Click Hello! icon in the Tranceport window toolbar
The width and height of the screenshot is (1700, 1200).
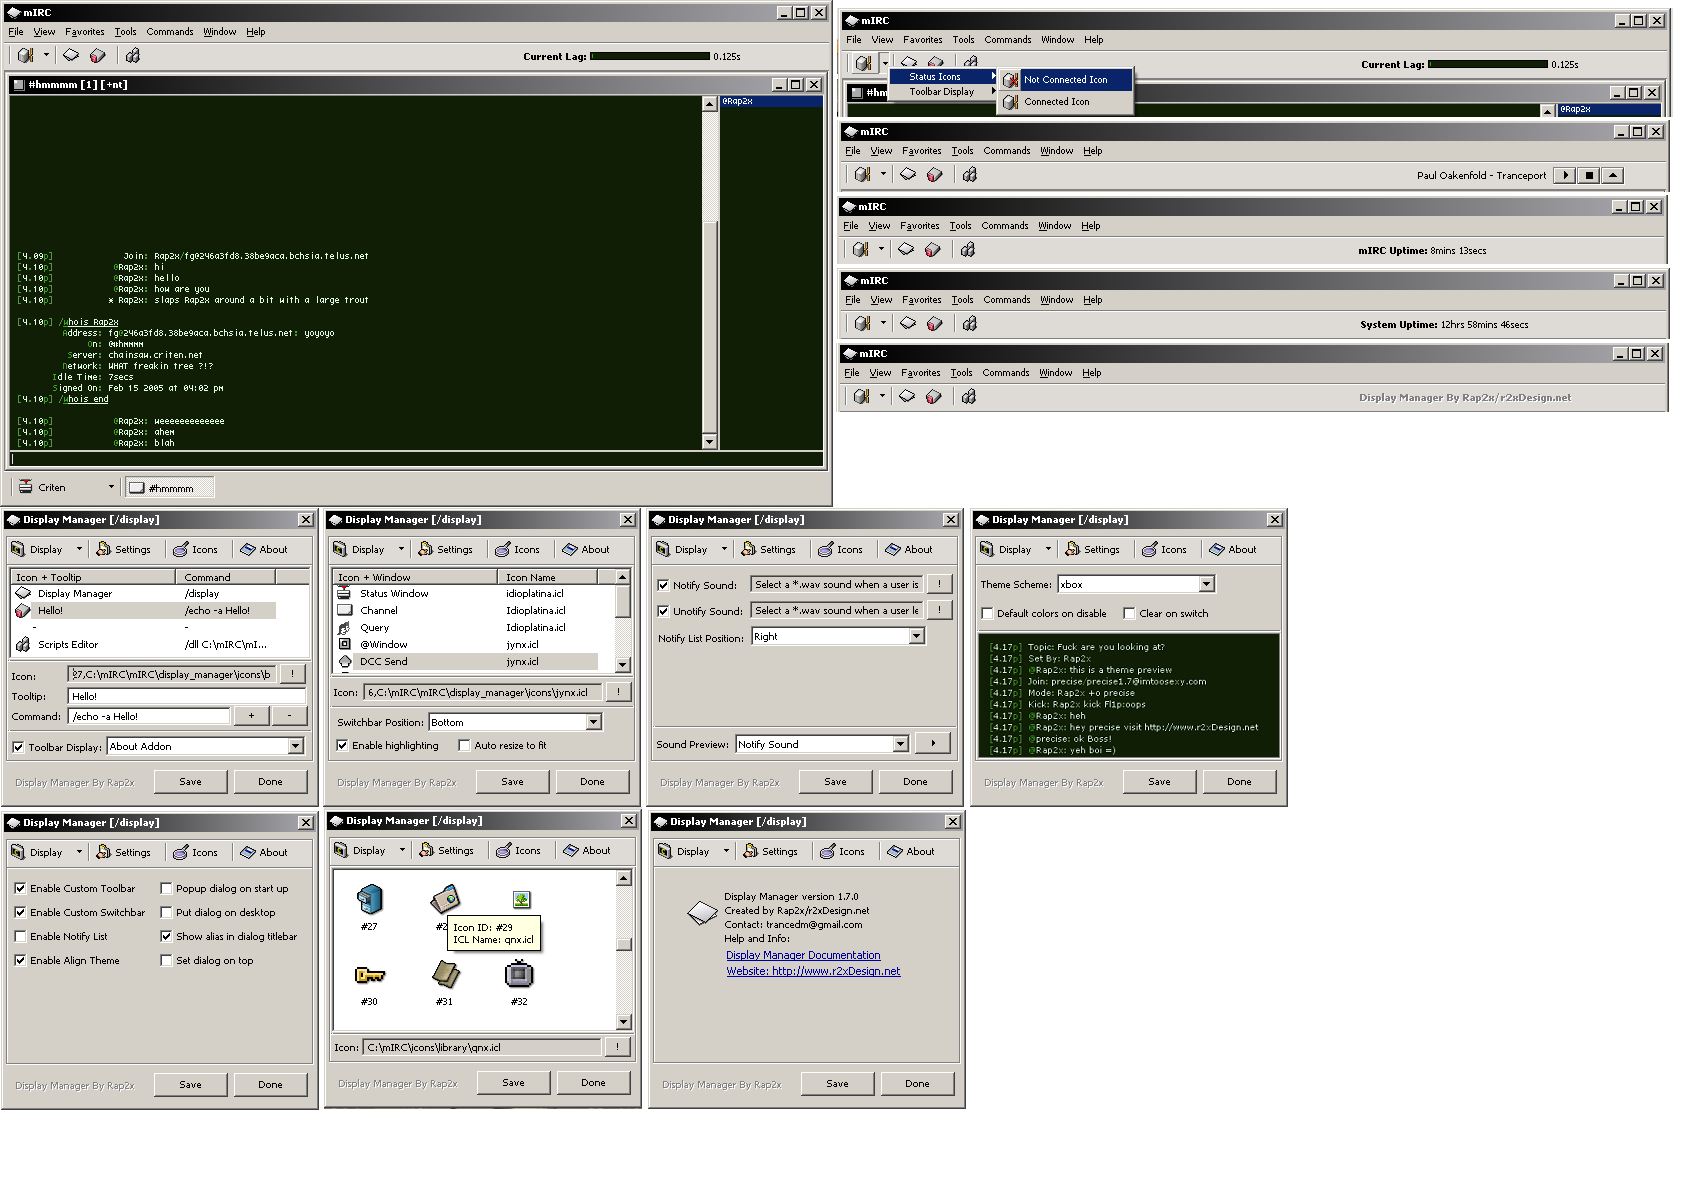934,175
